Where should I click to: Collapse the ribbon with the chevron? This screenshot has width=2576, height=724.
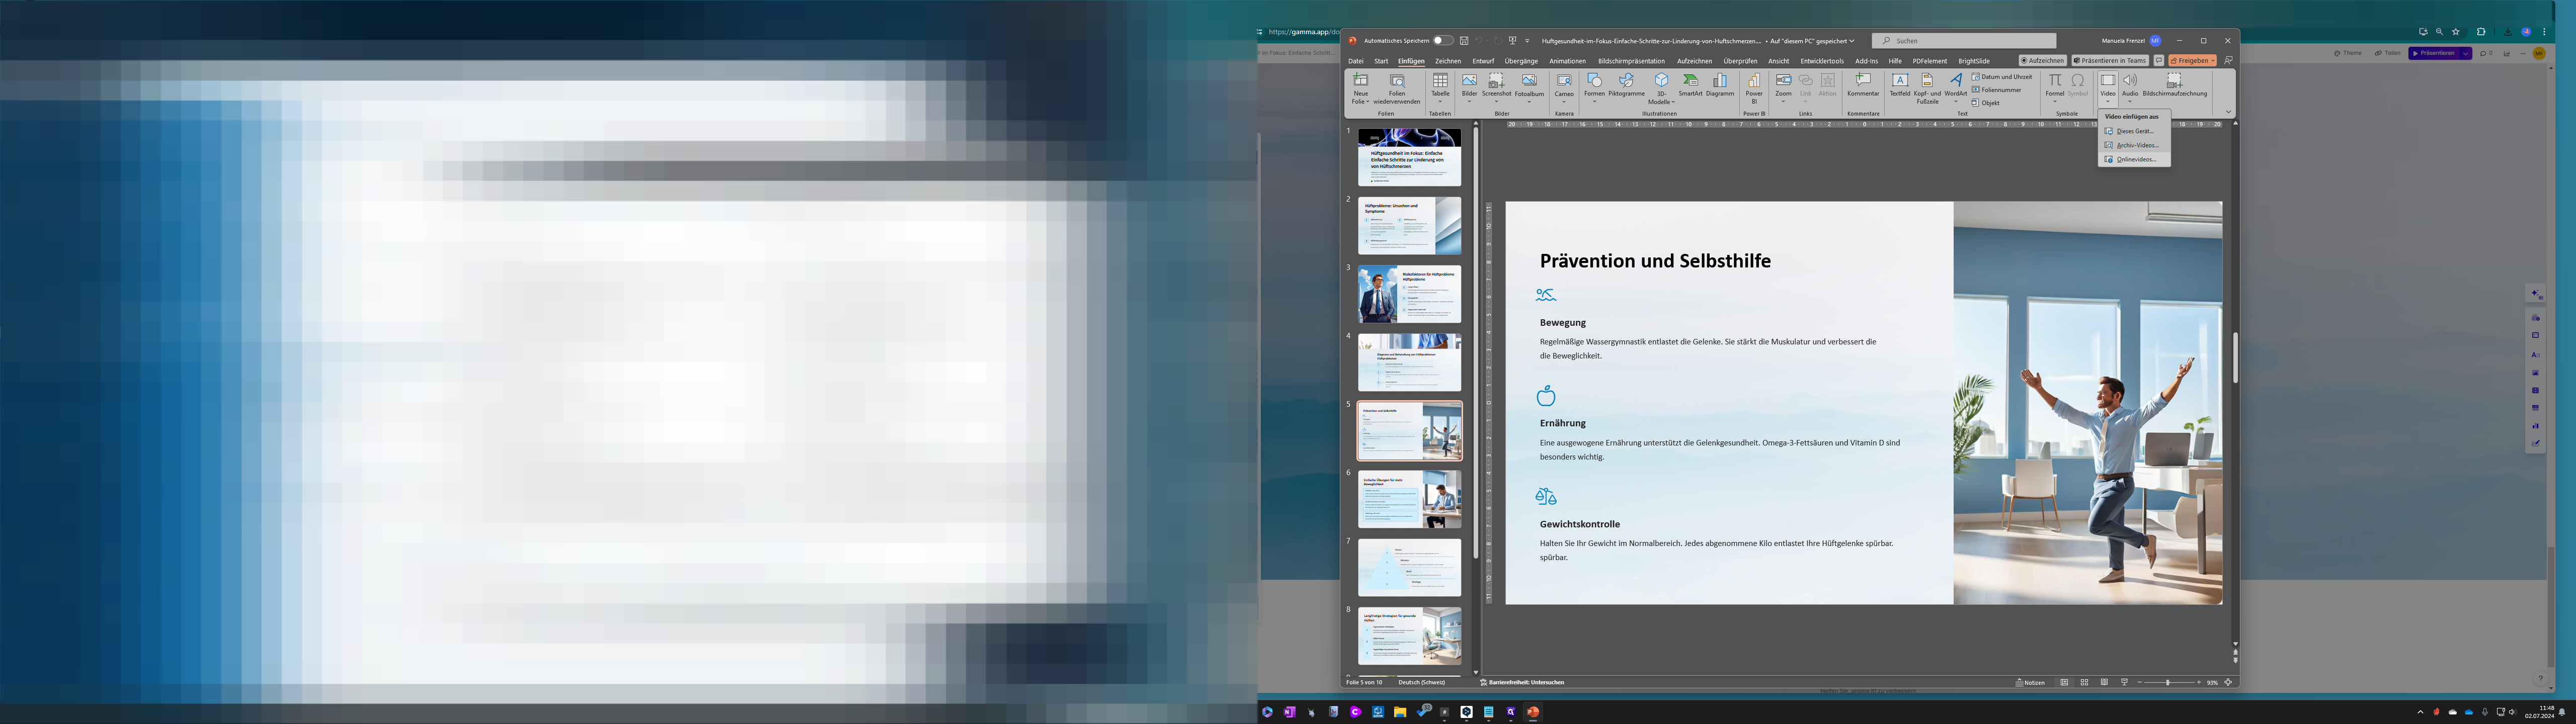(x=2228, y=112)
